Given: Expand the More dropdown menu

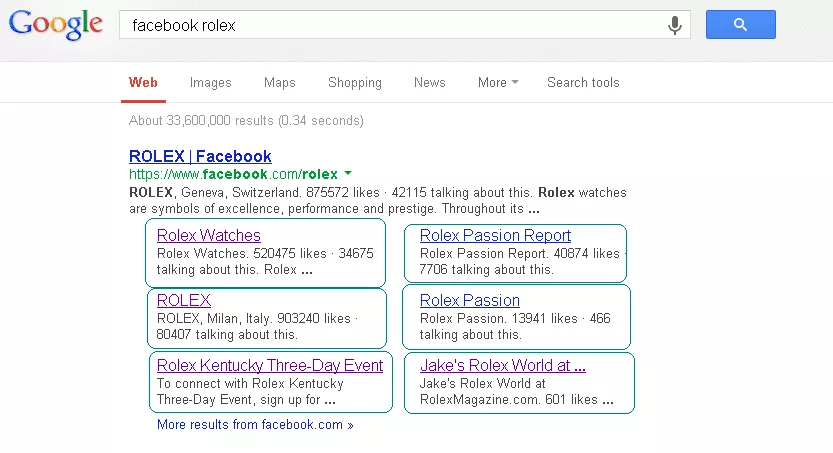Looking at the screenshot, I should click(x=498, y=83).
